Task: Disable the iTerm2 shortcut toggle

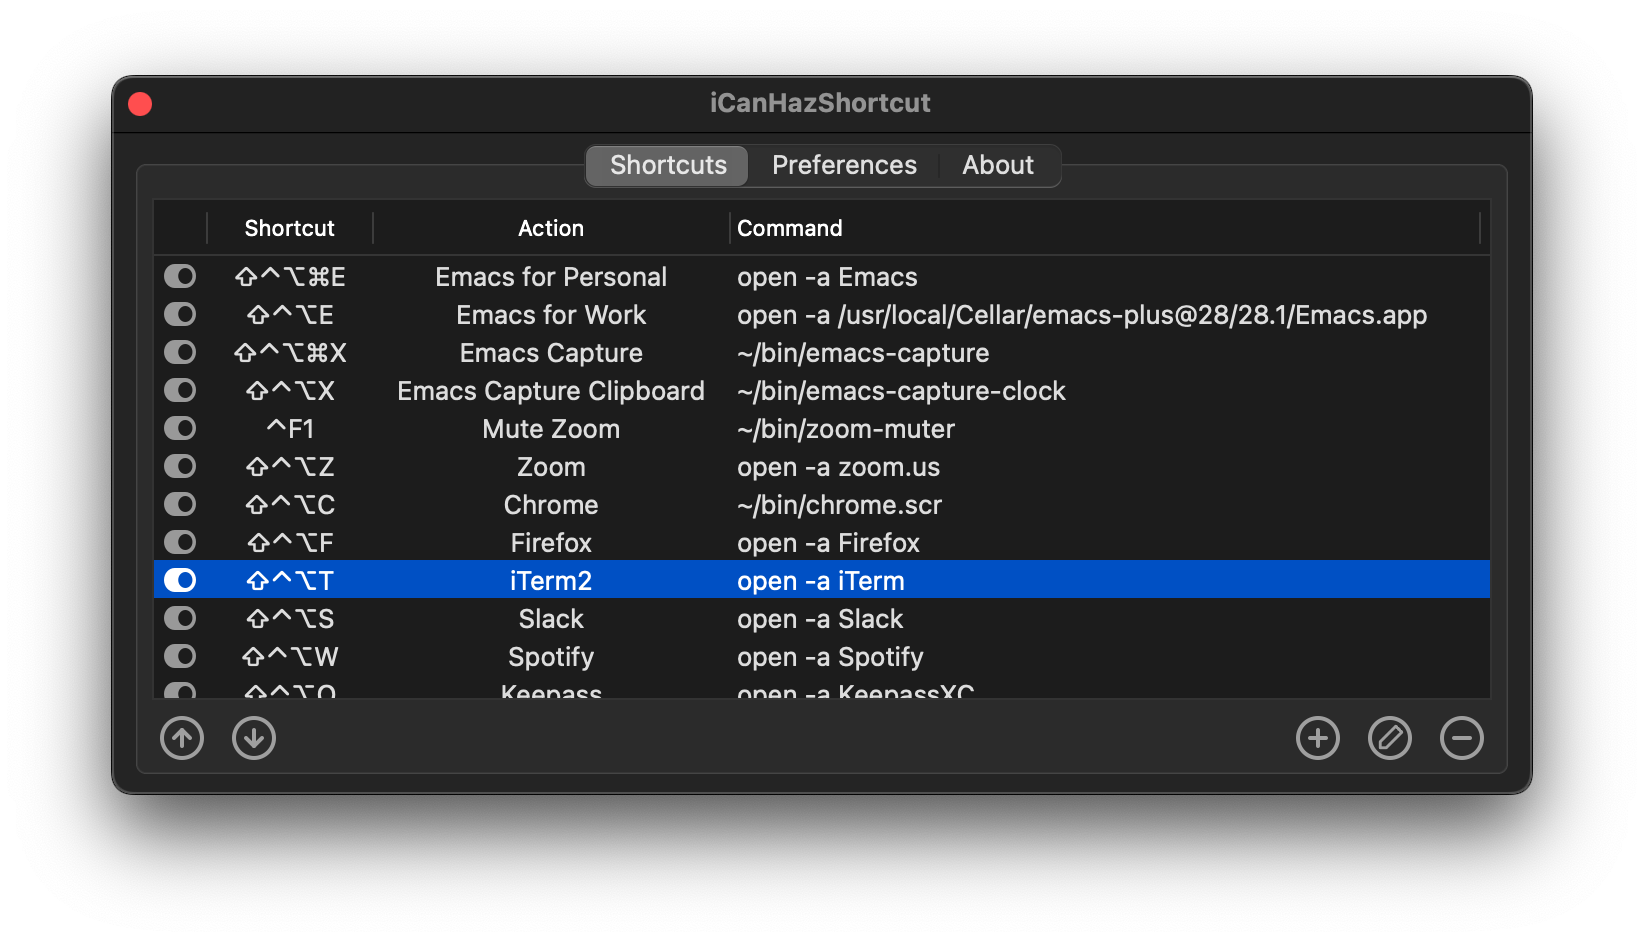Action: click(180, 580)
